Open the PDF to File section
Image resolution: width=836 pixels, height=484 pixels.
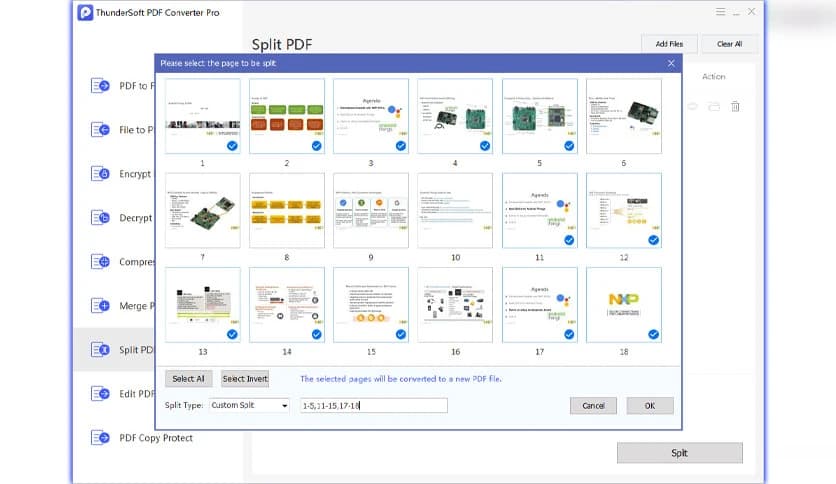[137, 86]
